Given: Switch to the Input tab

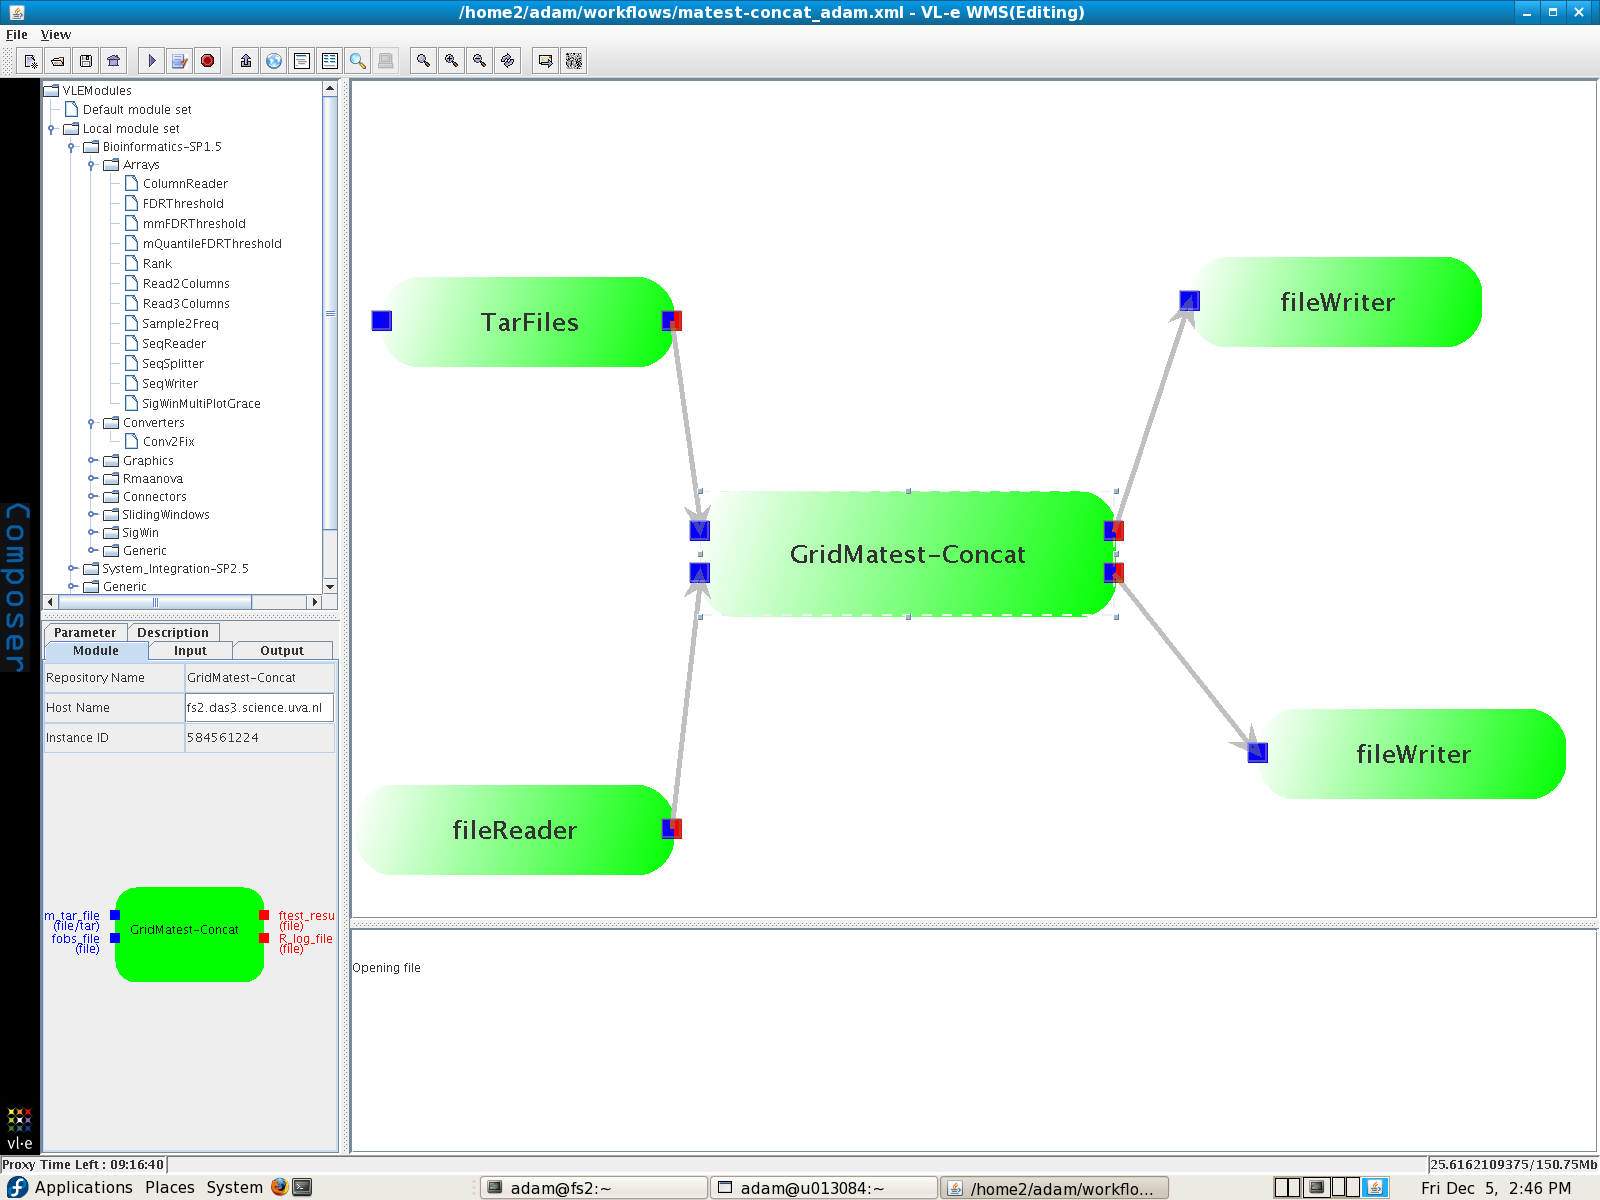Looking at the screenshot, I should pos(190,651).
